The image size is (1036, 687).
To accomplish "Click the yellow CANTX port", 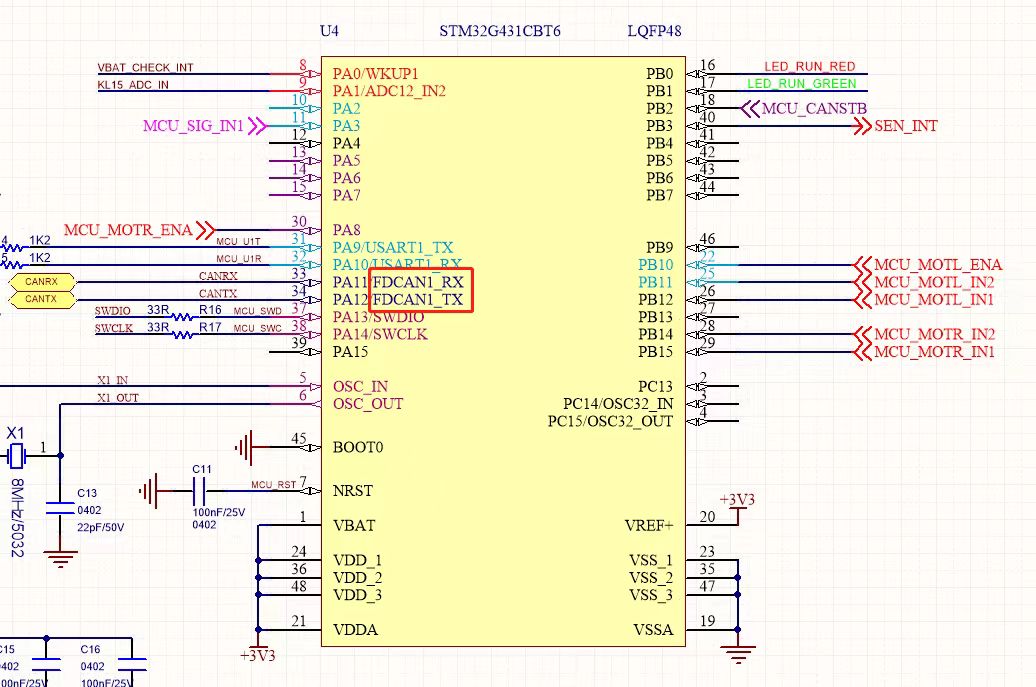I will 41,299.
